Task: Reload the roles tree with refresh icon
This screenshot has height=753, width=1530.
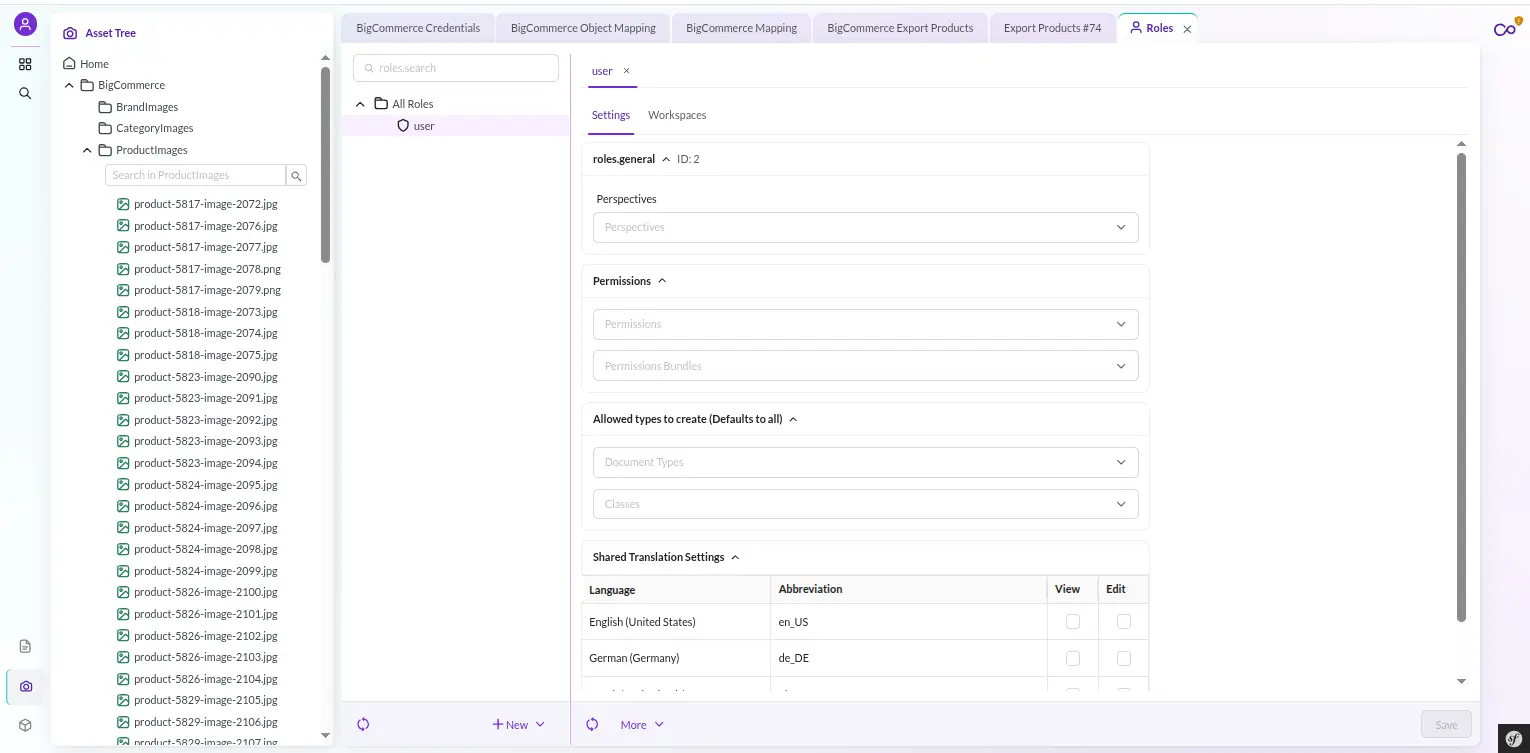Action: point(363,724)
